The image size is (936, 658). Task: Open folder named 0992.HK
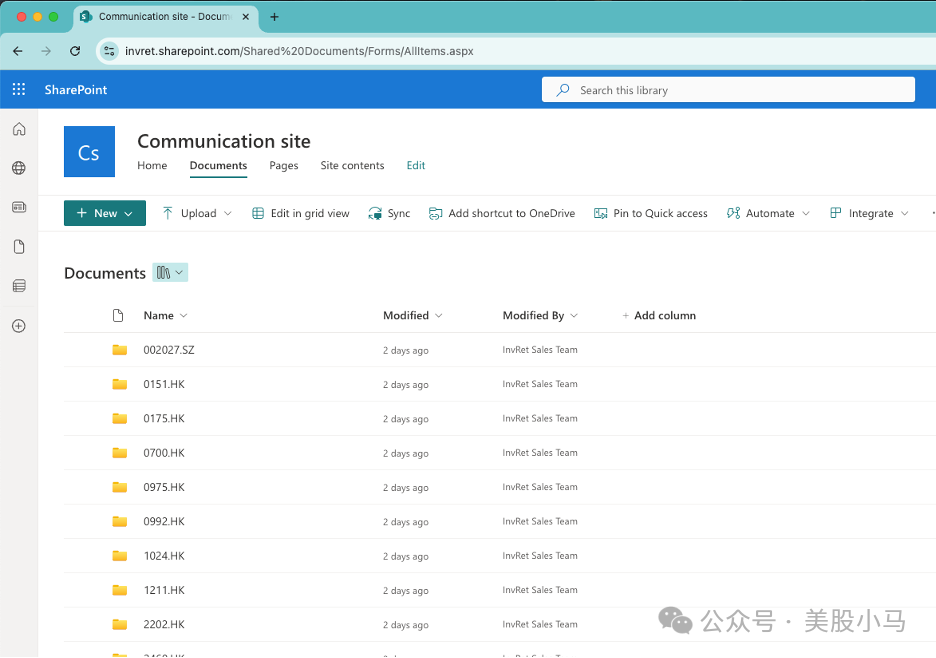pos(164,521)
